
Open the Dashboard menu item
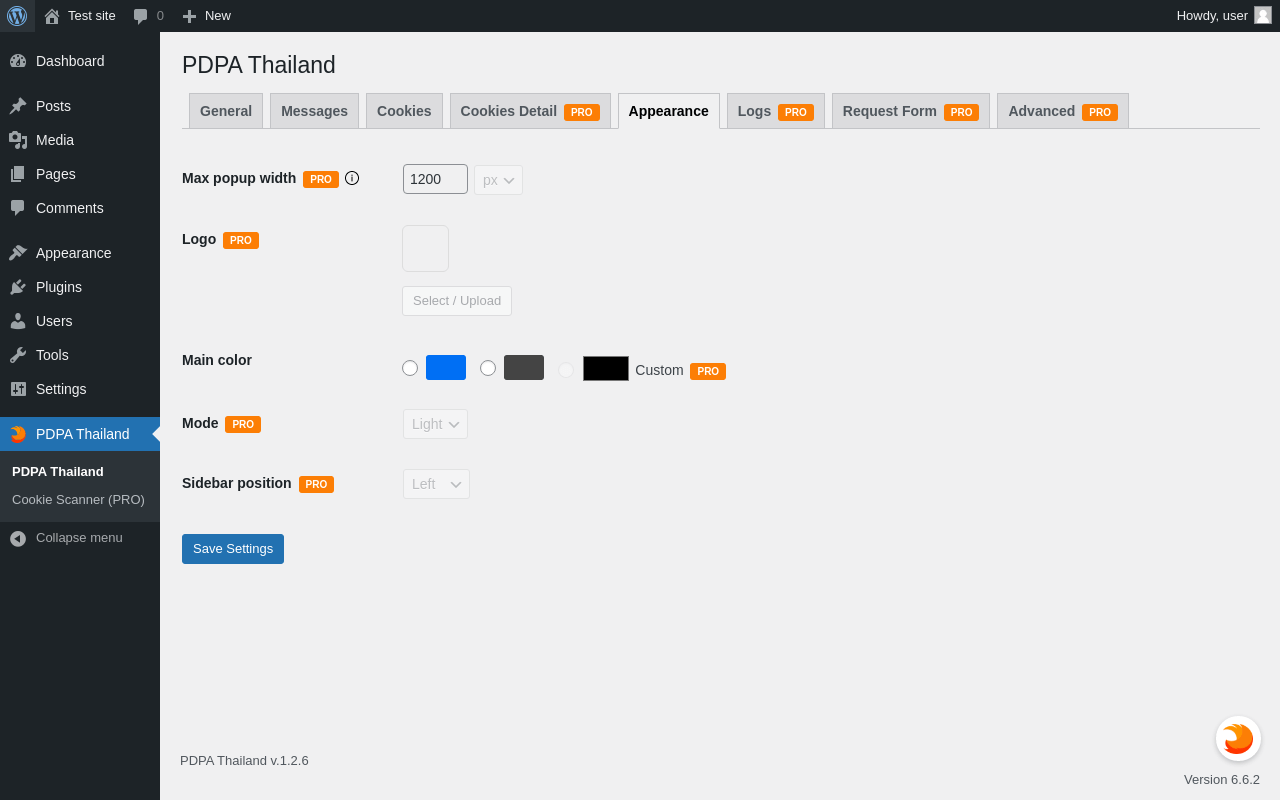point(80,61)
